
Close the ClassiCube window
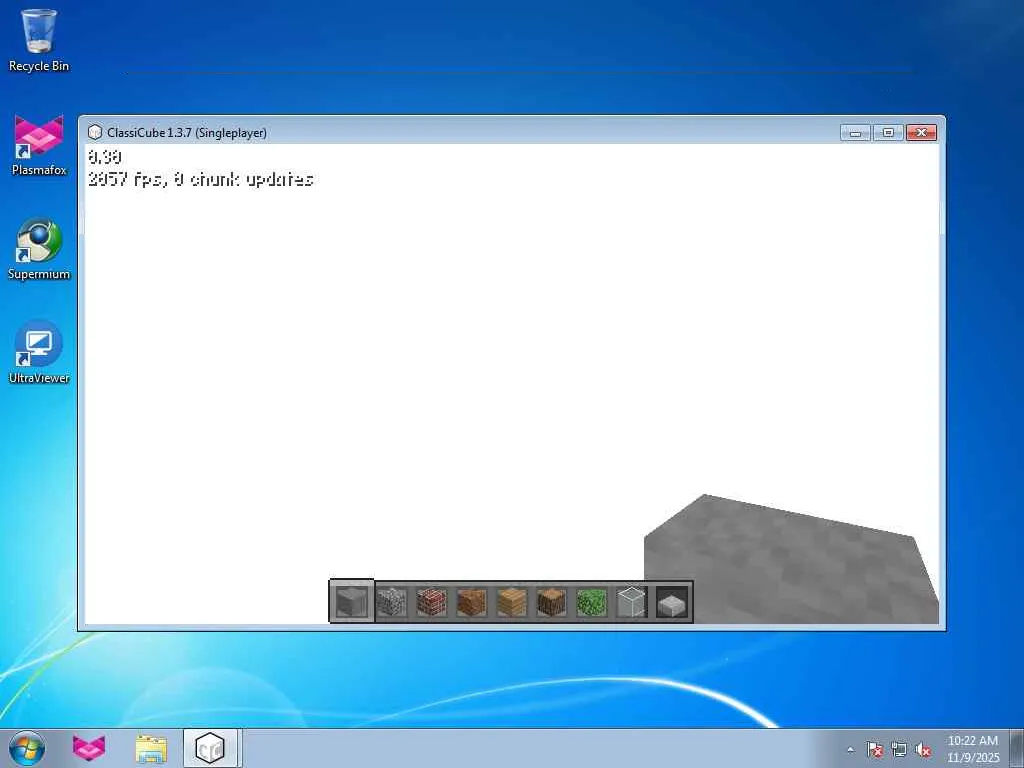pos(921,133)
